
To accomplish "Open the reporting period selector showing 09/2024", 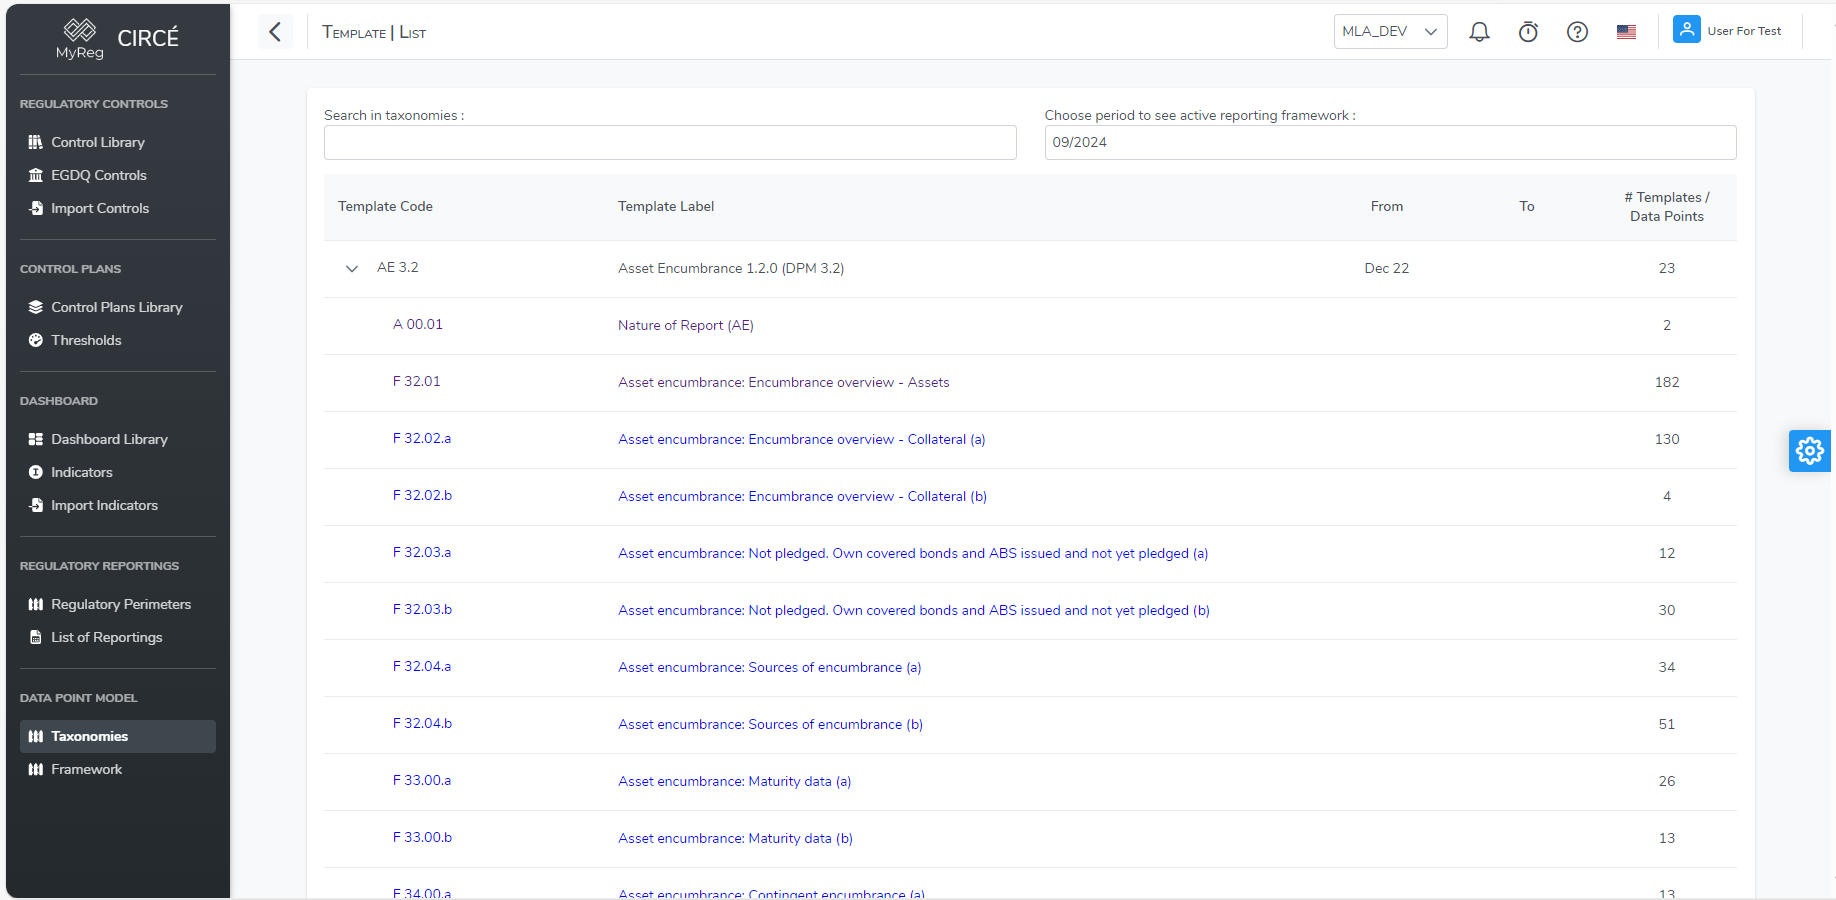I will (1389, 142).
